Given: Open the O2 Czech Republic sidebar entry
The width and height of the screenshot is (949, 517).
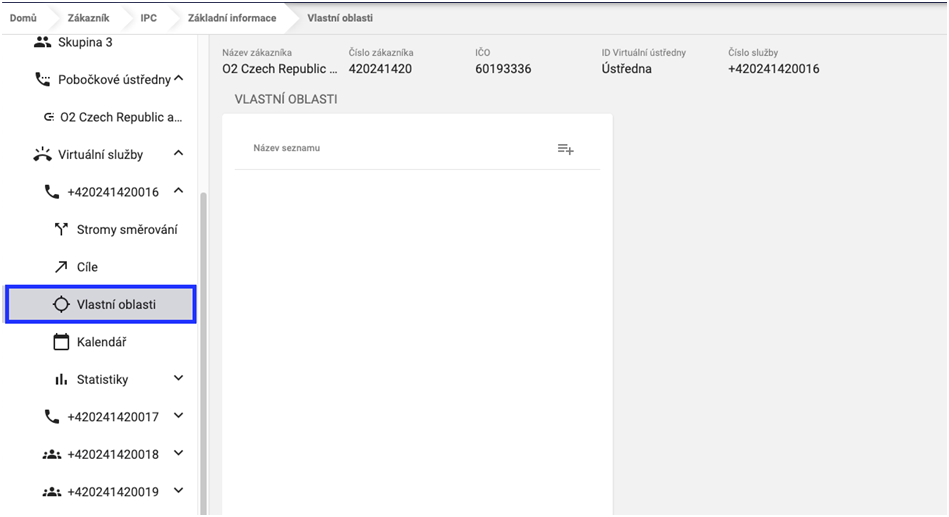Looking at the screenshot, I should pos(120,117).
